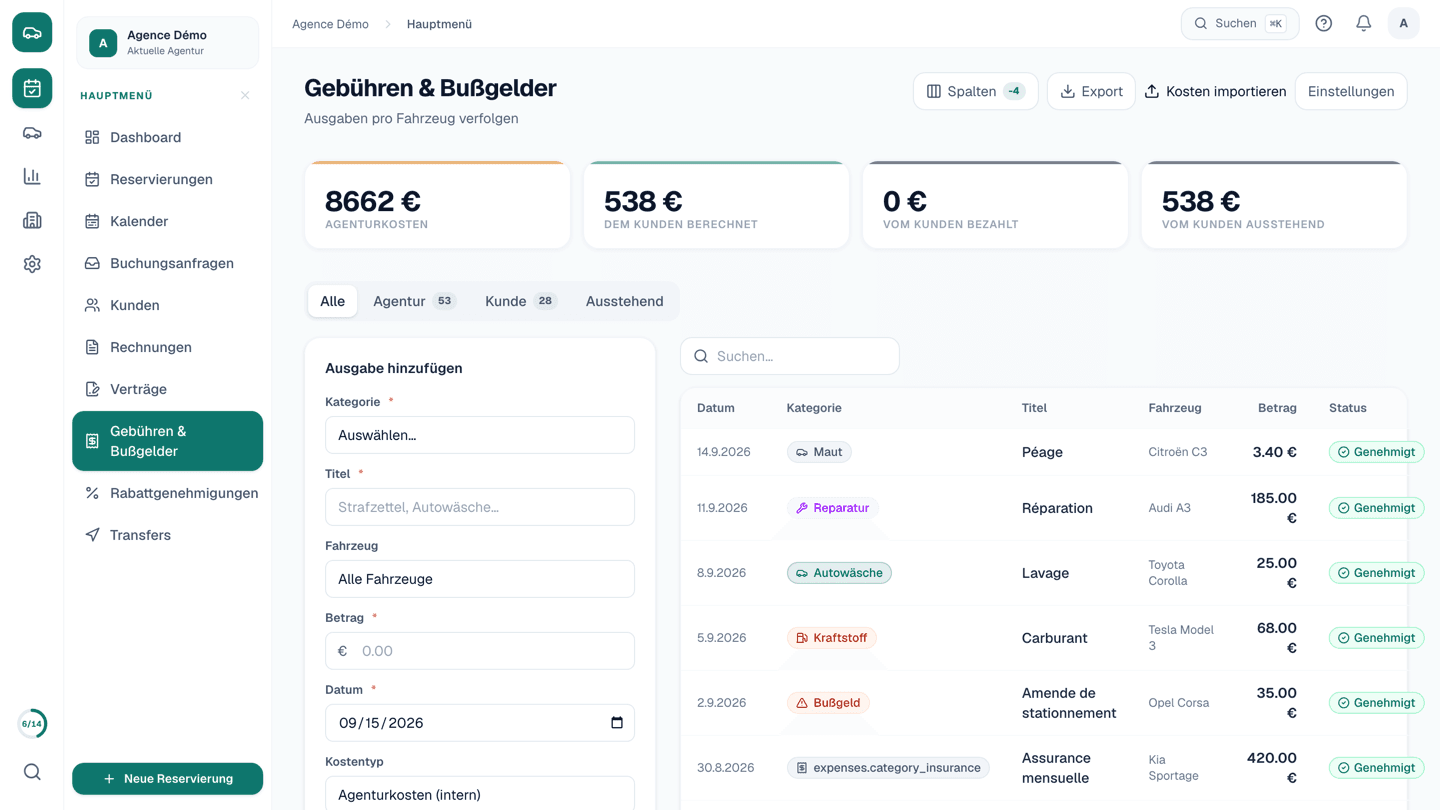The image size is (1440, 810).
Task: Click the 6/14 progress ring
Action: tap(32, 724)
